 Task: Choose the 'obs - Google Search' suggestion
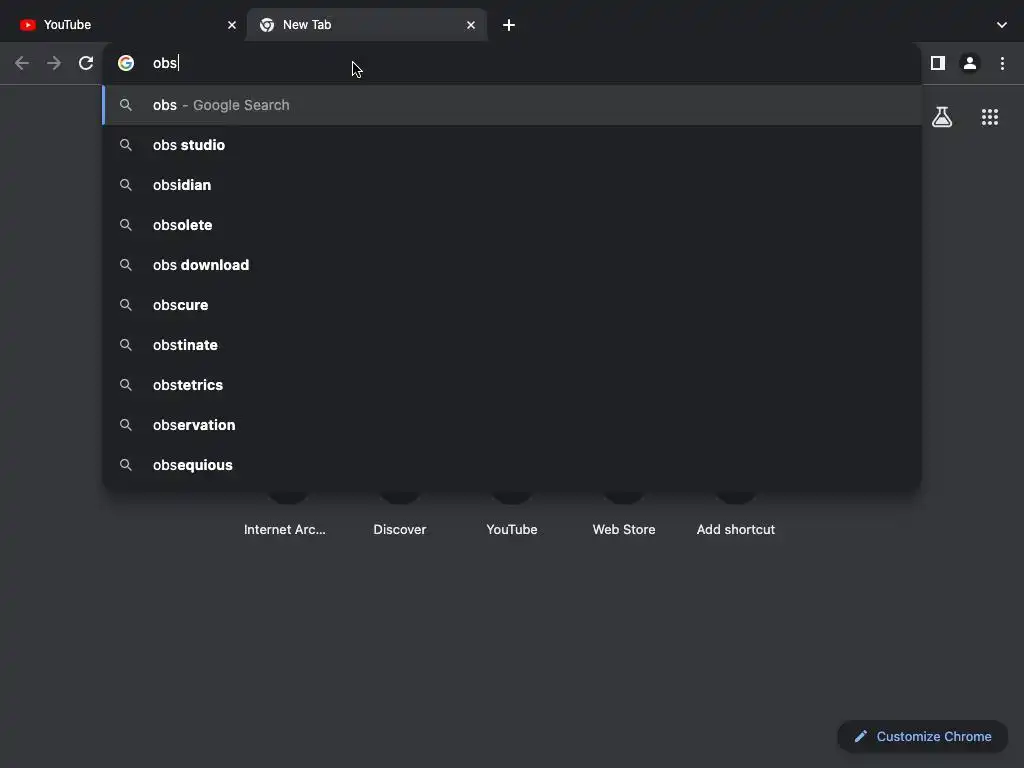[512, 105]
